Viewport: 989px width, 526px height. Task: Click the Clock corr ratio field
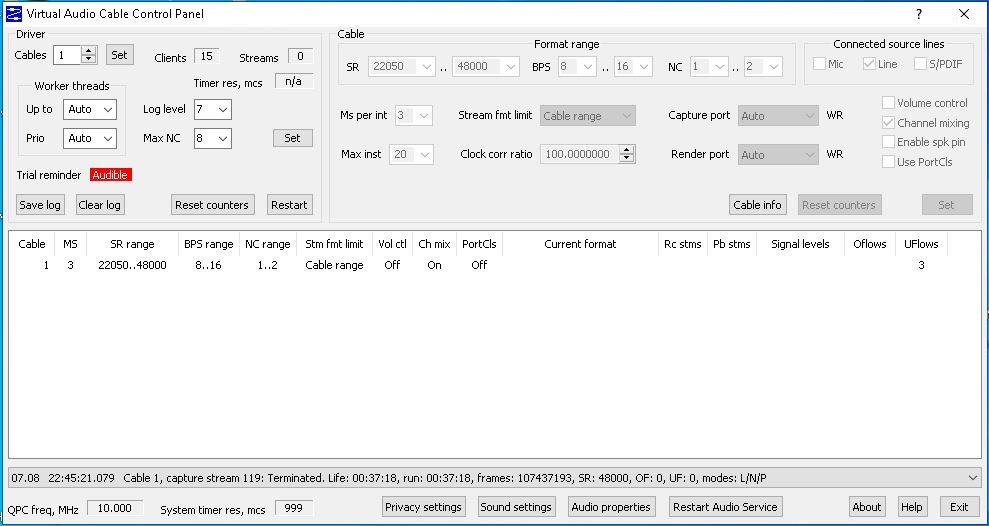pyautogui.click(x=579, y=154)
